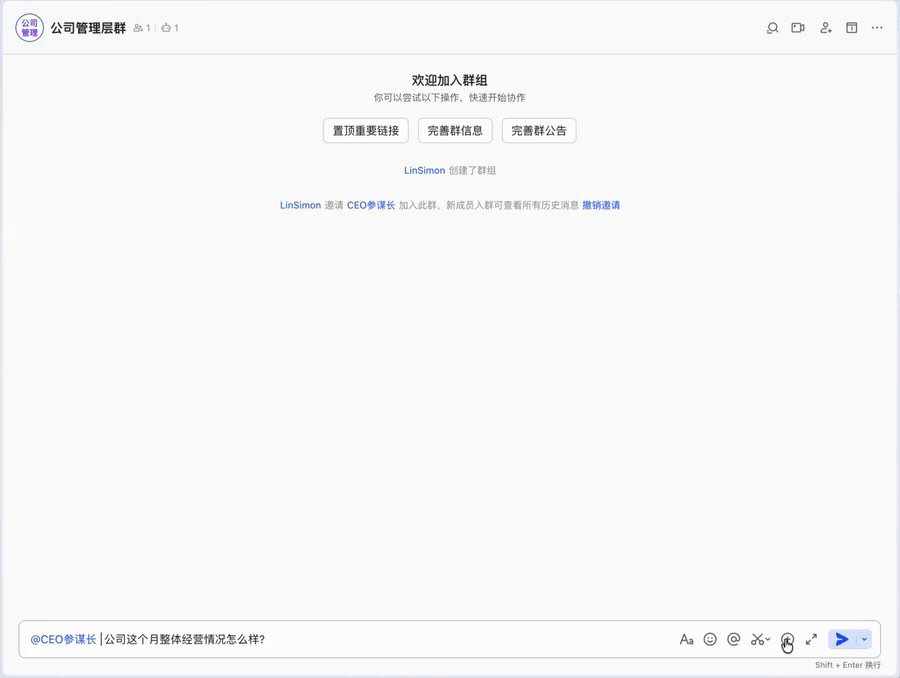Open the CEO参谋长 profile link
This screenshot has height=678, width=900.
coord(371,205)
